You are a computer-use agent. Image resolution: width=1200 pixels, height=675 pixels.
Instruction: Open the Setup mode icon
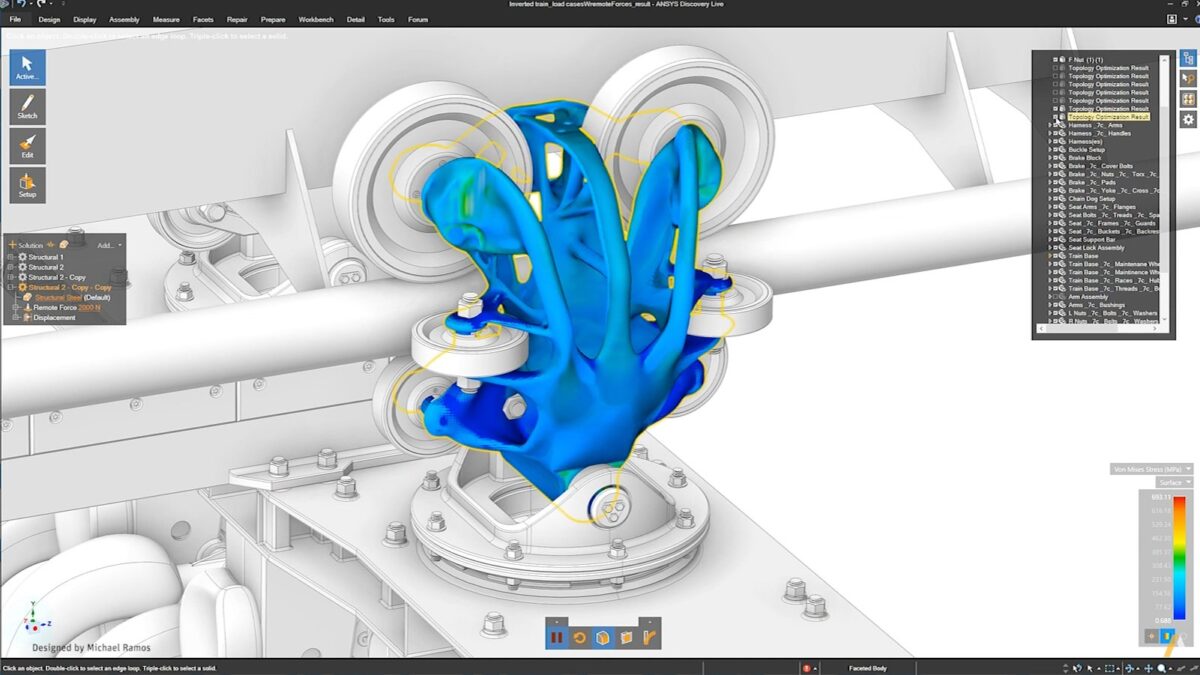[27, 185]
